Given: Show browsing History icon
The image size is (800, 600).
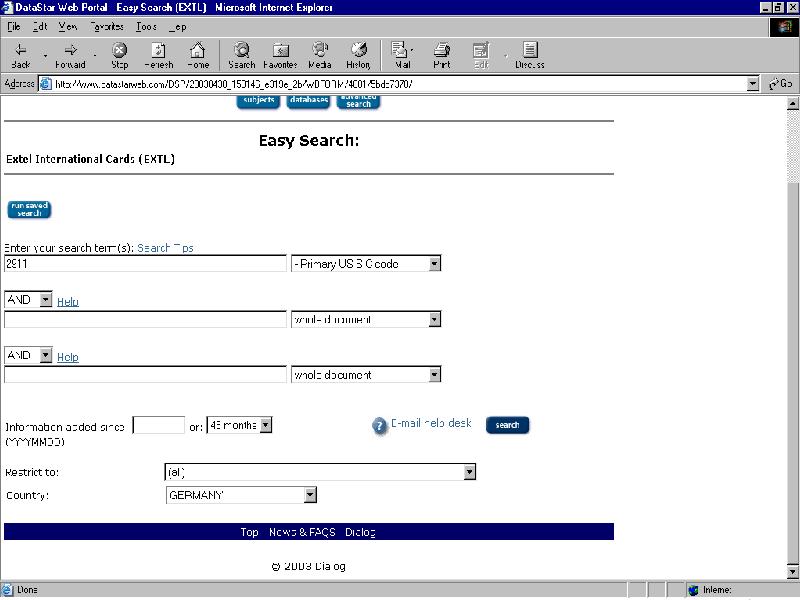Looking at the screenshot, I should point(358,55).
